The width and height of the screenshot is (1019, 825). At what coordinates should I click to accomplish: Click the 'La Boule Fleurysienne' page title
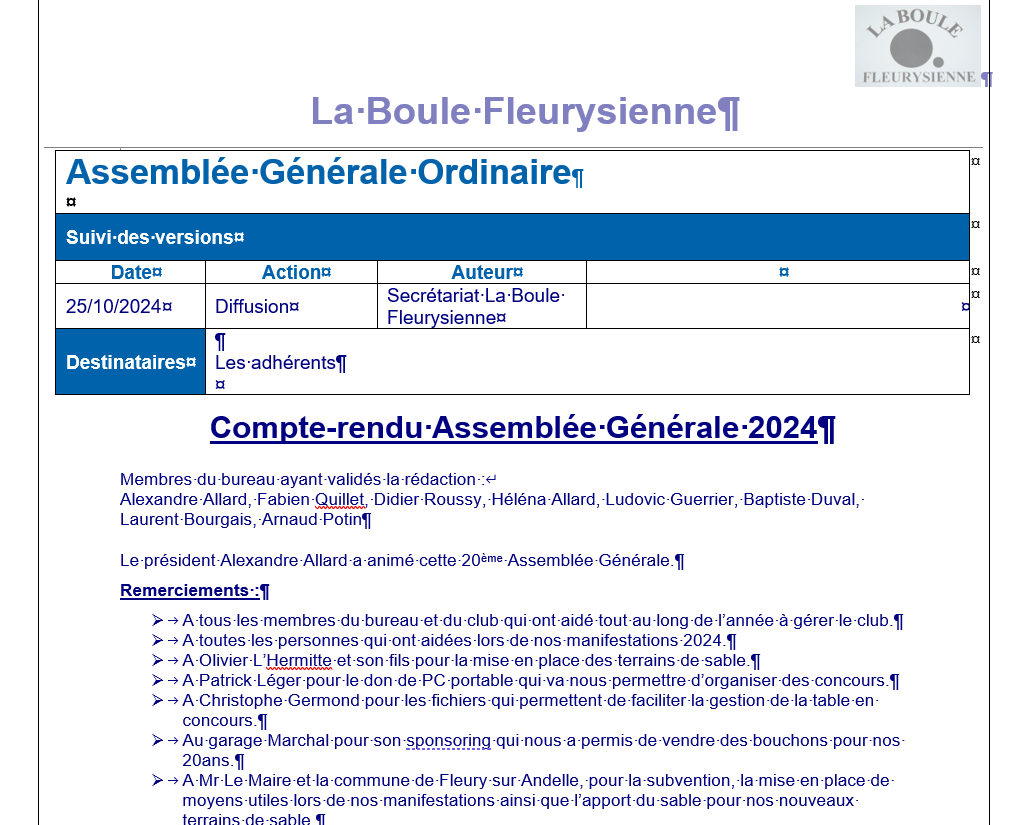[524, 111]
